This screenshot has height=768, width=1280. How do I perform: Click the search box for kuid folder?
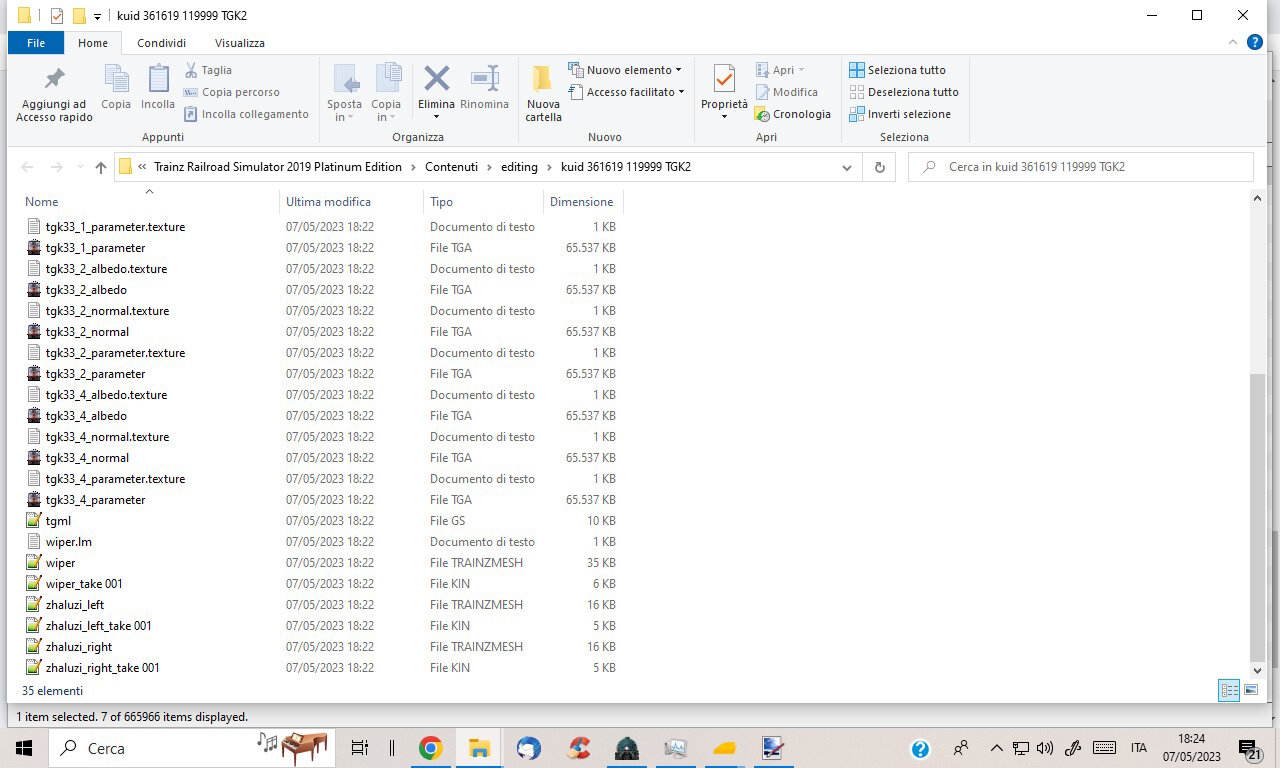tap(1080, 167)
